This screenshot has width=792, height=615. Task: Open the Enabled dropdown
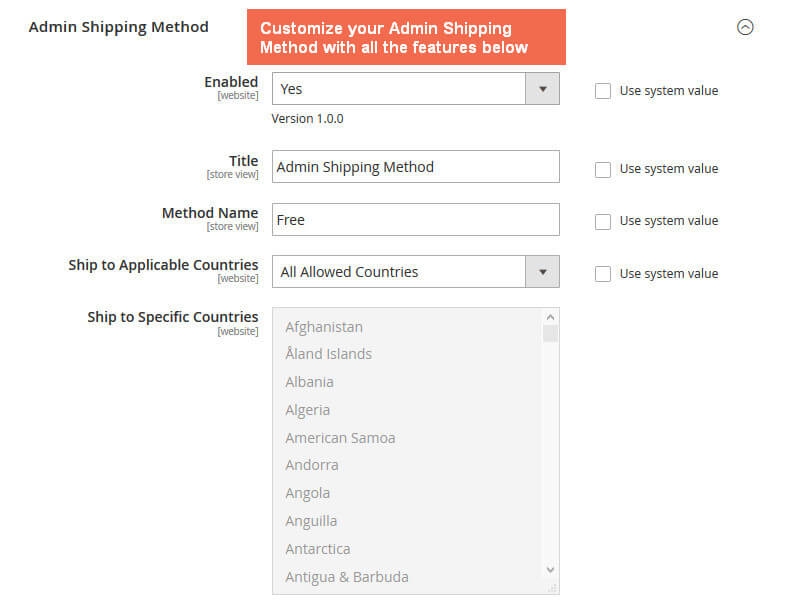coord(415,89)
